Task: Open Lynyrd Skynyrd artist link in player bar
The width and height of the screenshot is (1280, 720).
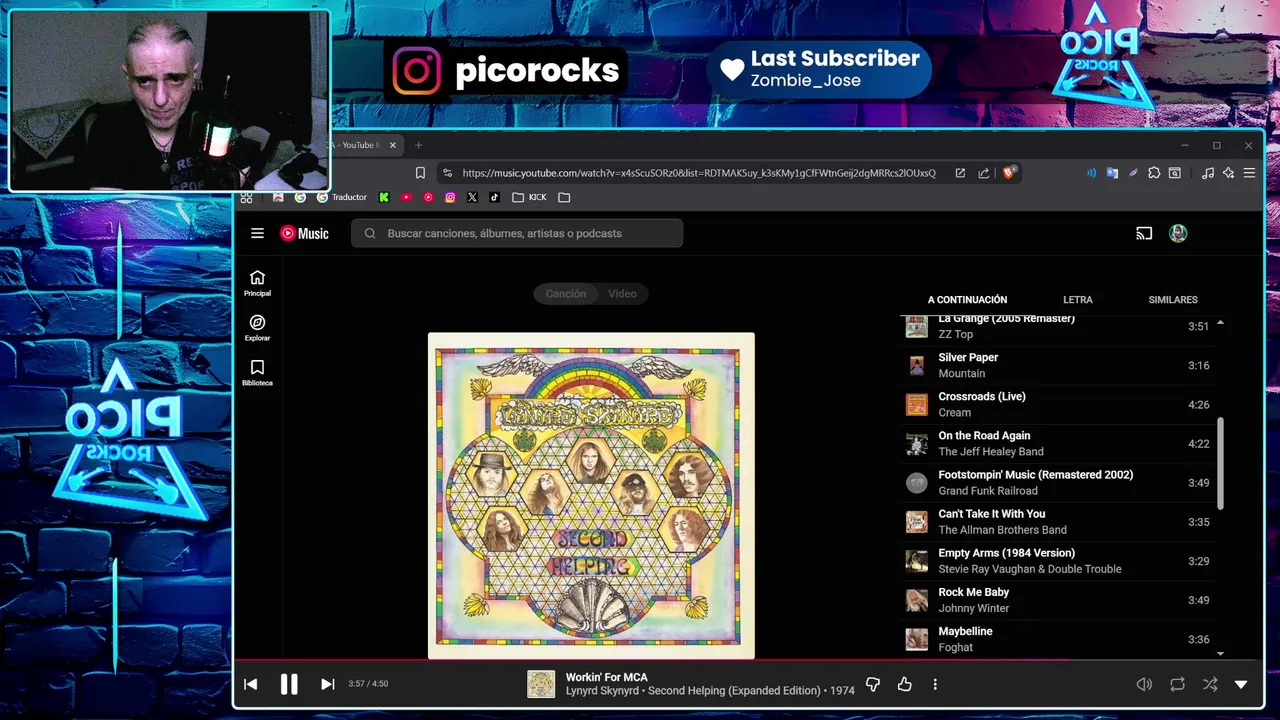Action: click(x=605, y=691)
